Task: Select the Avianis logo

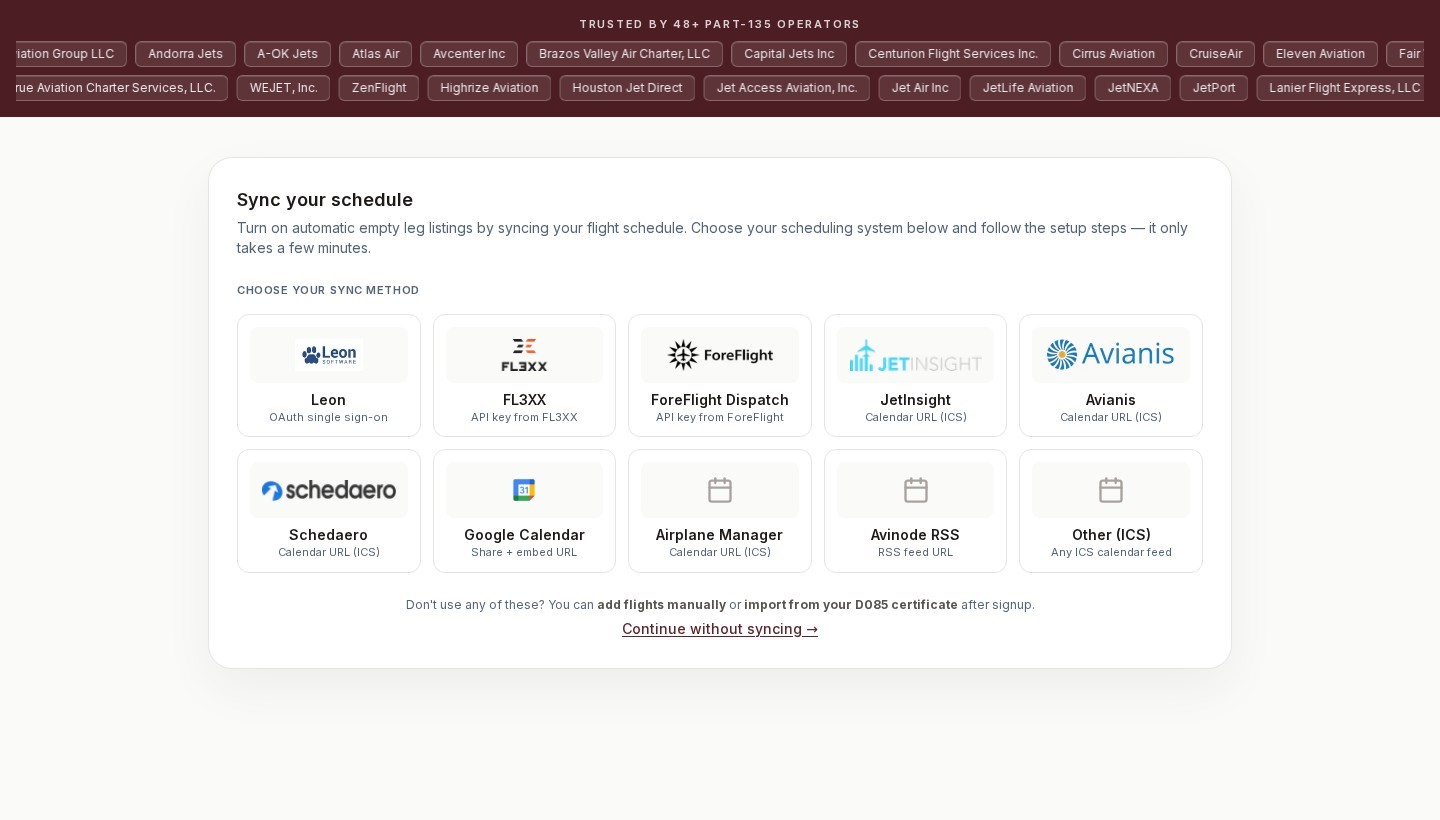Action: click(x=1110, y=355)
